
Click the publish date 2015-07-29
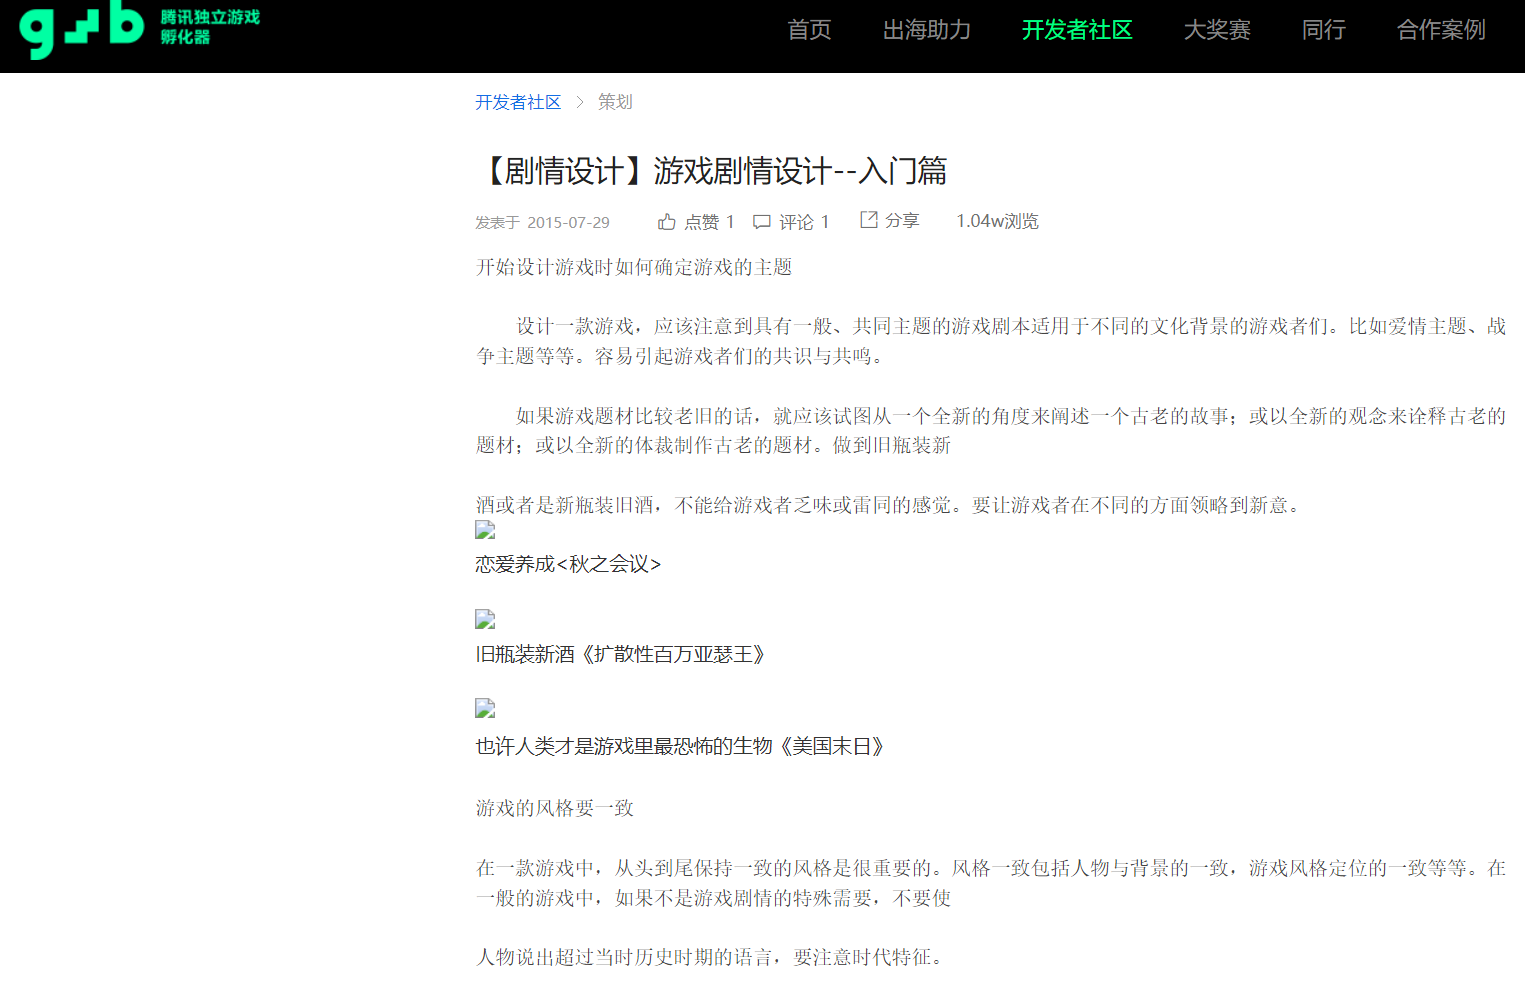[568, 222]
